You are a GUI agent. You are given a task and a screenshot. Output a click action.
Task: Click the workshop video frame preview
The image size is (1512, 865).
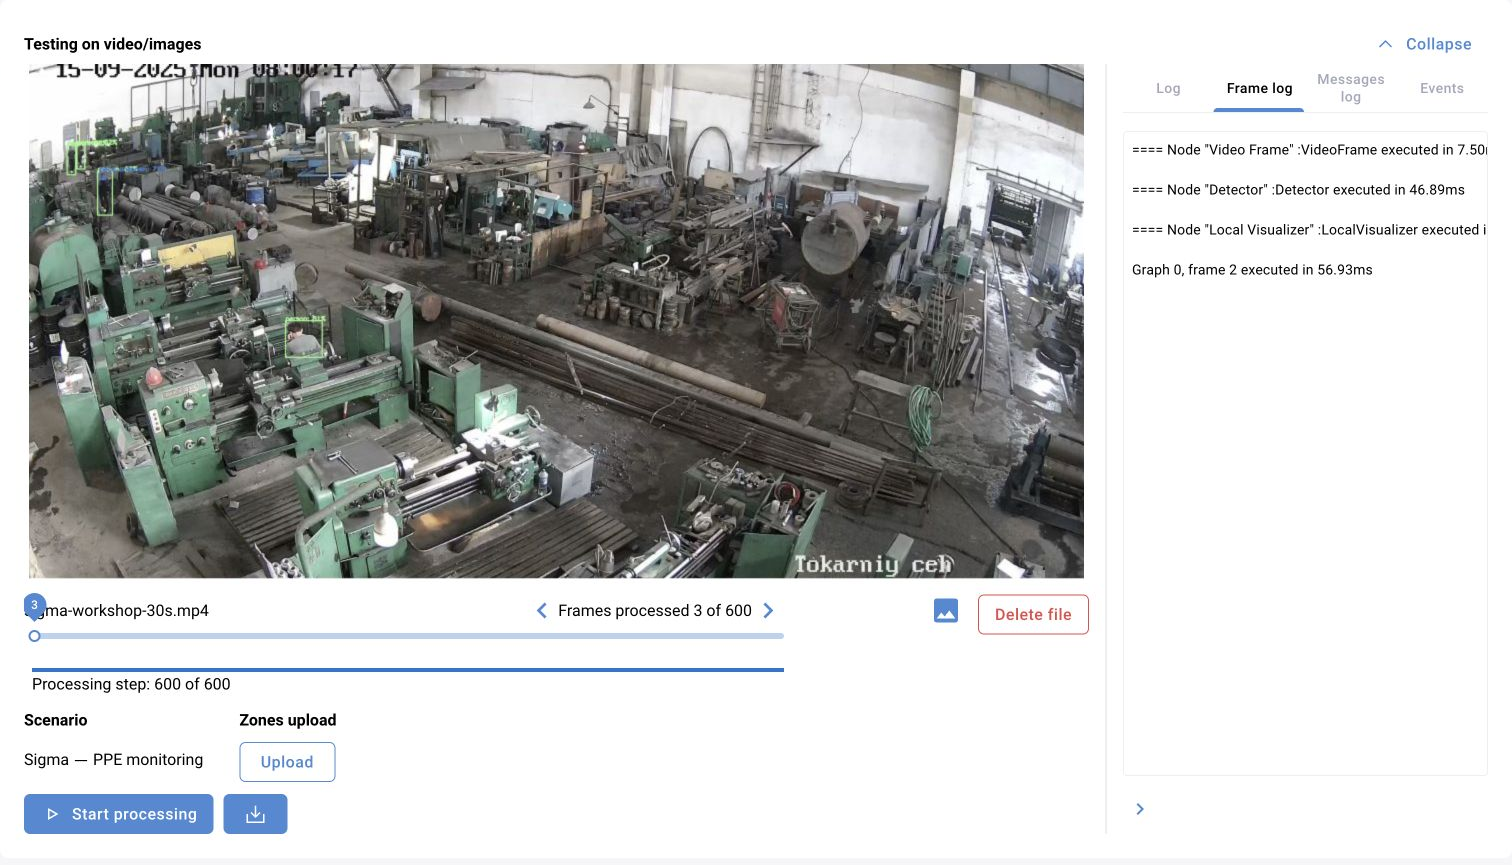pos(556,321)
